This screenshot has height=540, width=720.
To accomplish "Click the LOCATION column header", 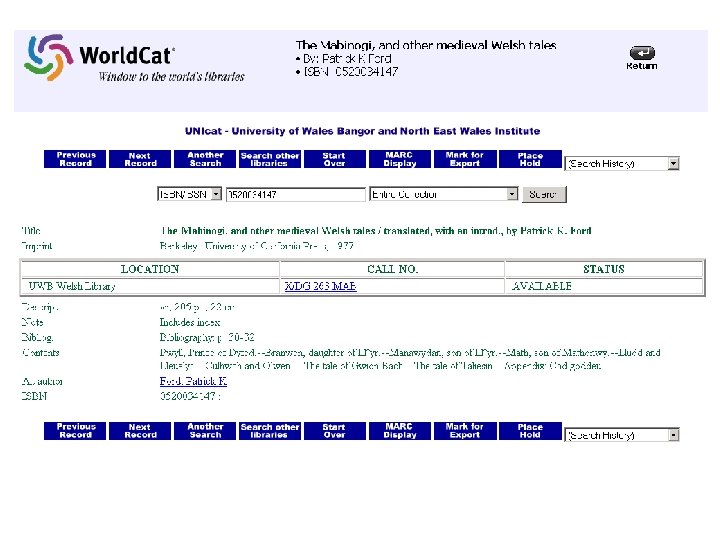I will 150,269.
